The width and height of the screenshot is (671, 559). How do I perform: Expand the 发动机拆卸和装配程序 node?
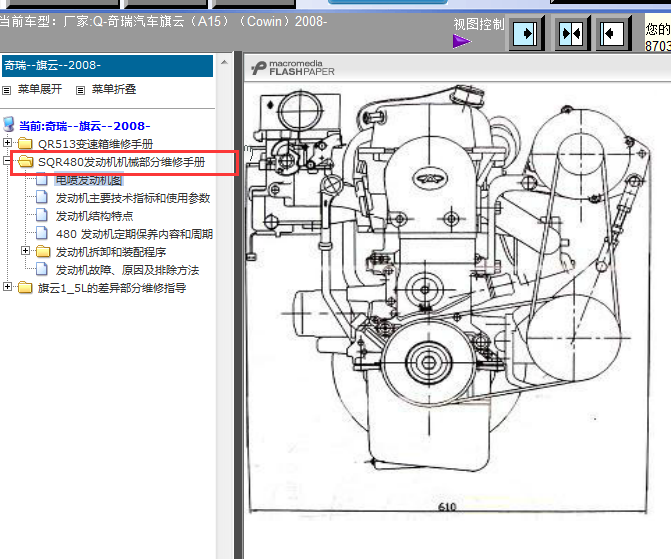(x=25, y=251)
